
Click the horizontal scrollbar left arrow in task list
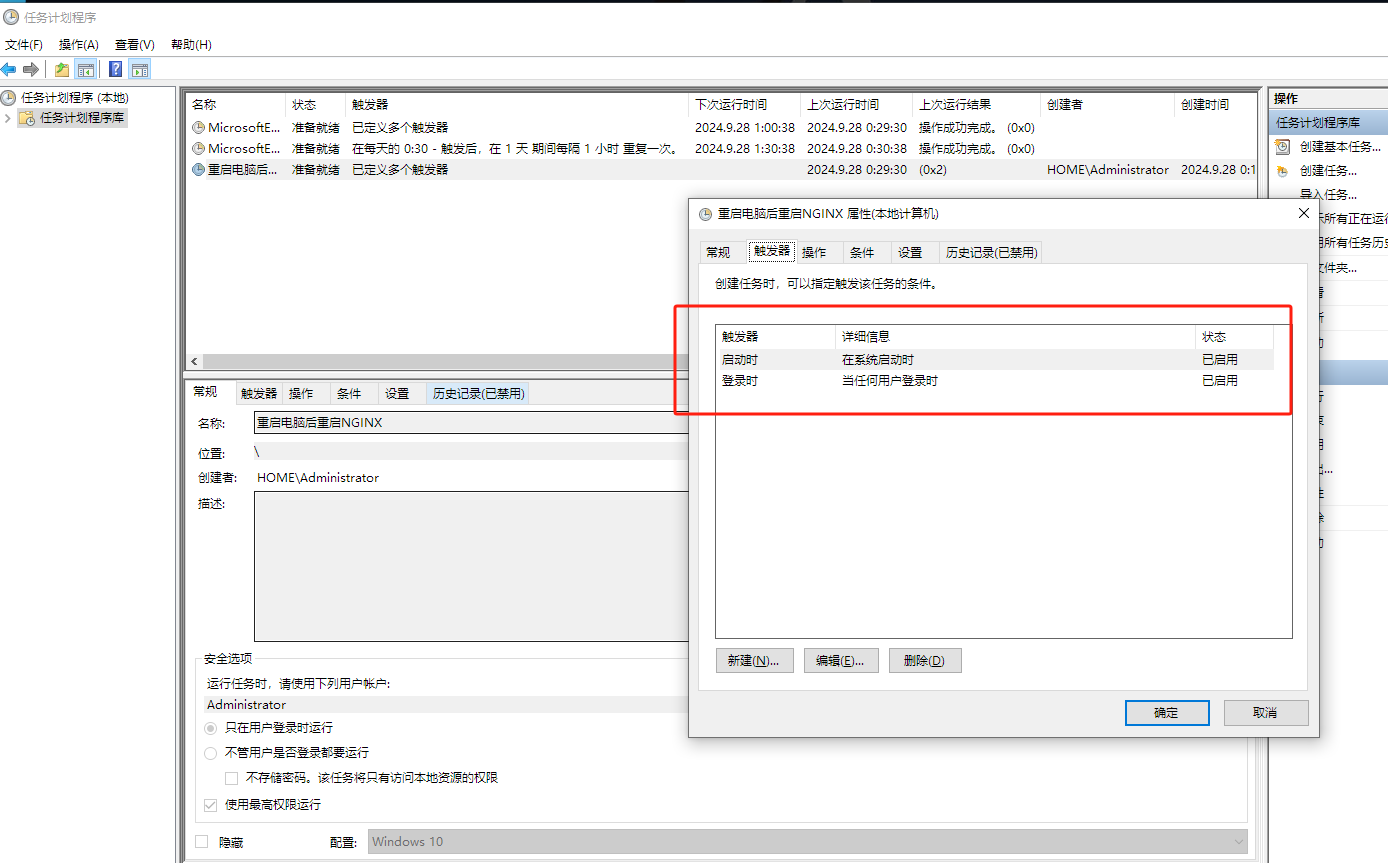pyautogui.click(x=195, y=361)
